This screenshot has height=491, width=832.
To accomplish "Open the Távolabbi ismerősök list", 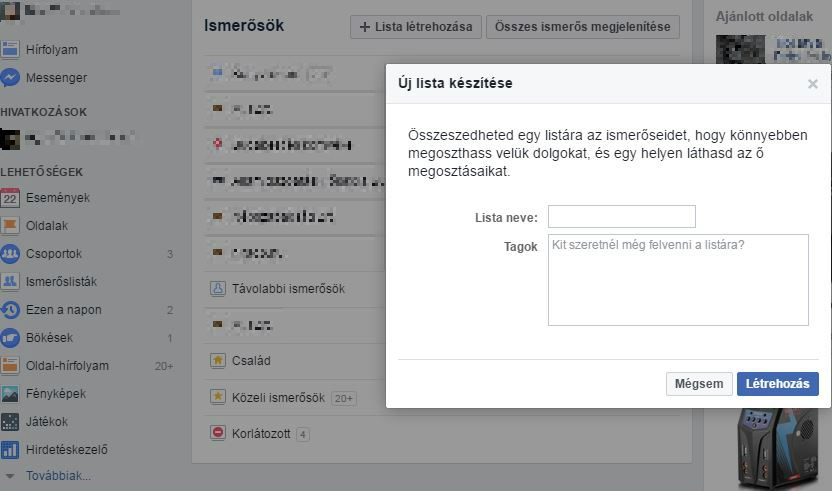I will pyautogui.click(x=288, y=289).
